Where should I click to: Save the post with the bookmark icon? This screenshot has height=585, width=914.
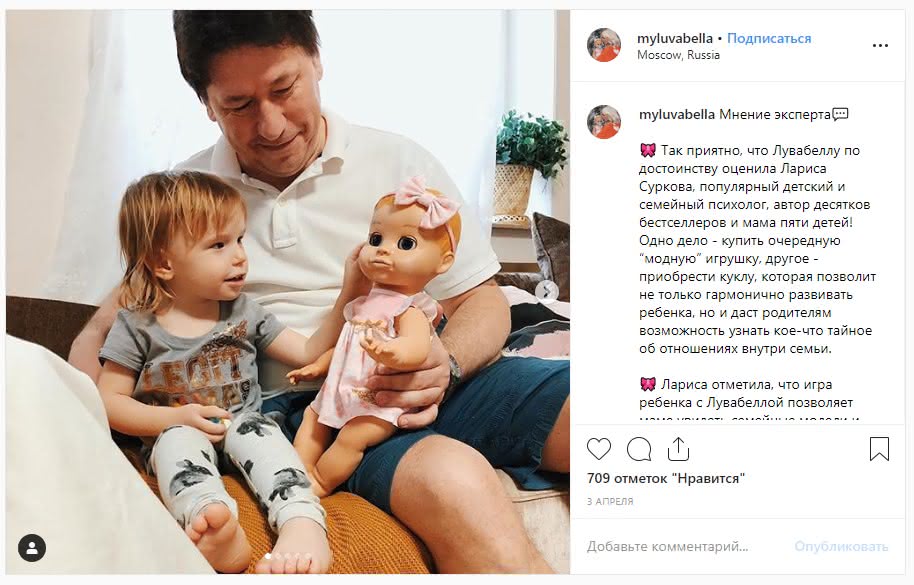click(879, 449)
